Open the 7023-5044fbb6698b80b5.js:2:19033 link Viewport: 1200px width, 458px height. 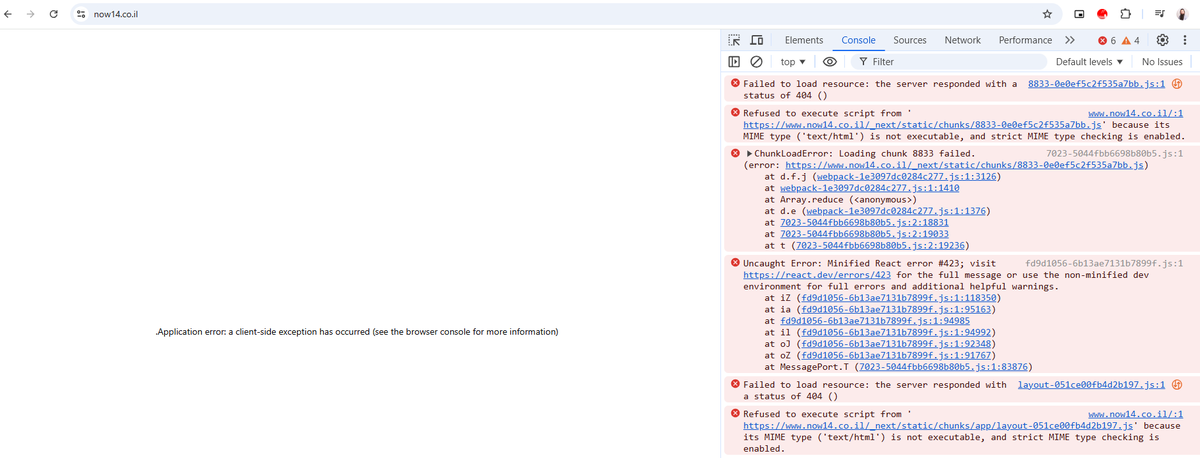(864, 233)
